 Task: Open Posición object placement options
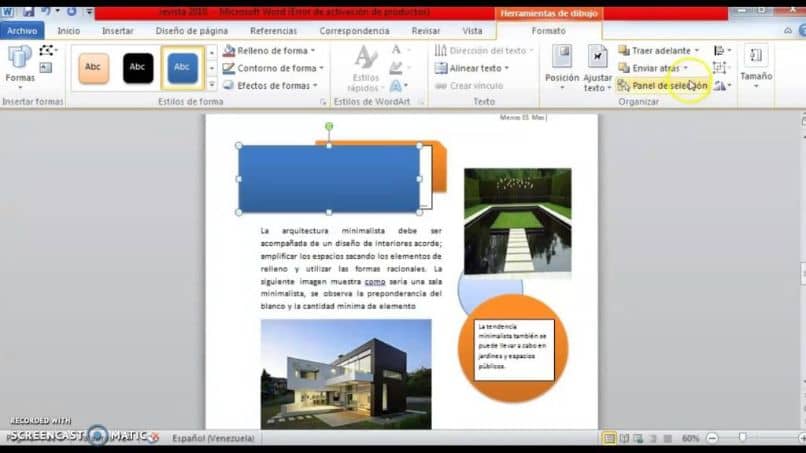562,68
